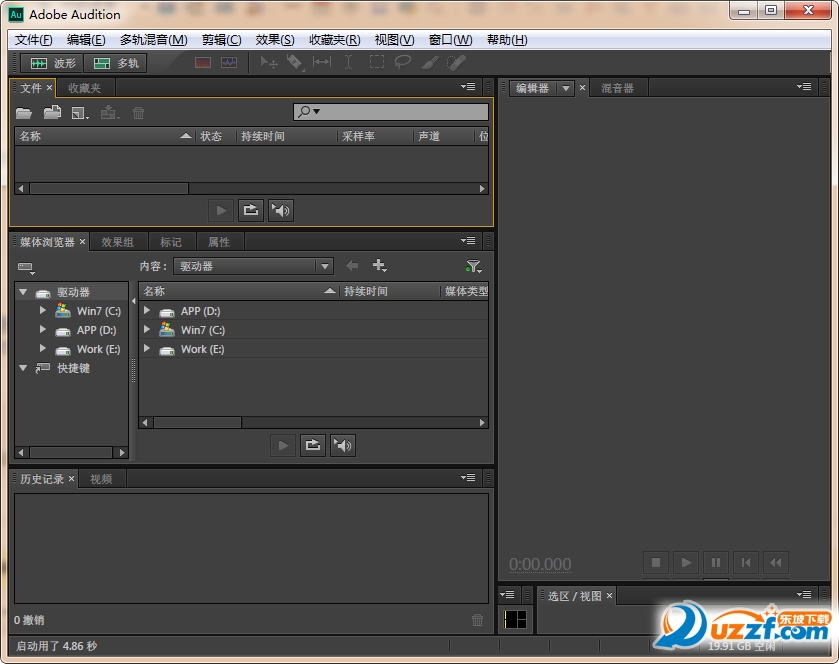Switch to Waveform (波形) view
839x664 pixels.
tap(51, 63)
